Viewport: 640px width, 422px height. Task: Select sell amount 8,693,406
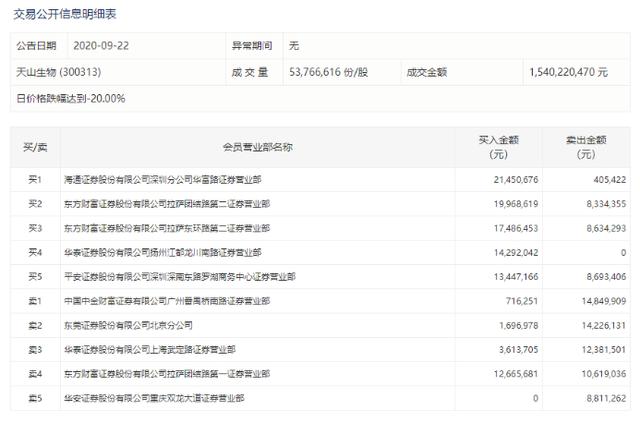click(x=607, y=277)
